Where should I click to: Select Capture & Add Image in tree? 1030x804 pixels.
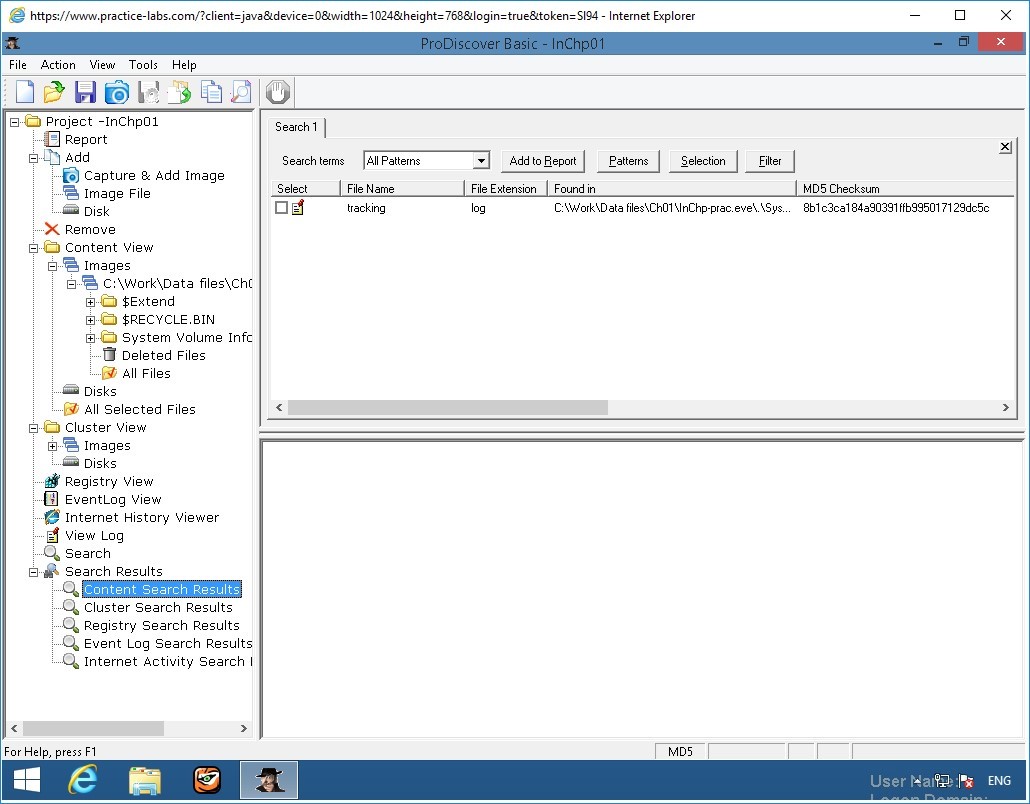coord(154,175)
